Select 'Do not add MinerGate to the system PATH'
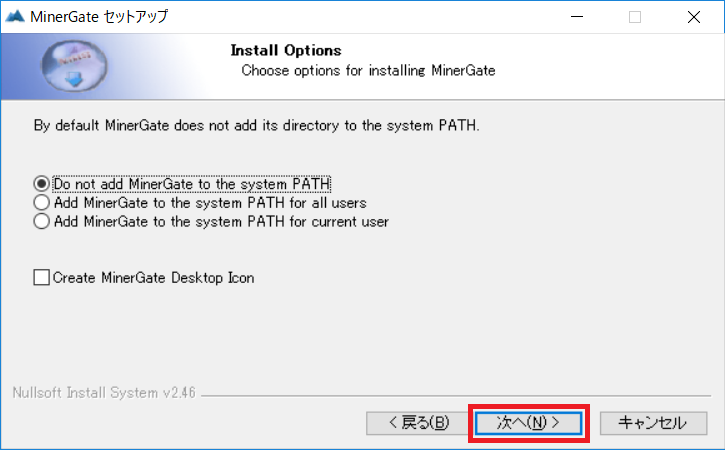725x450 pixels. click(42, 184)
